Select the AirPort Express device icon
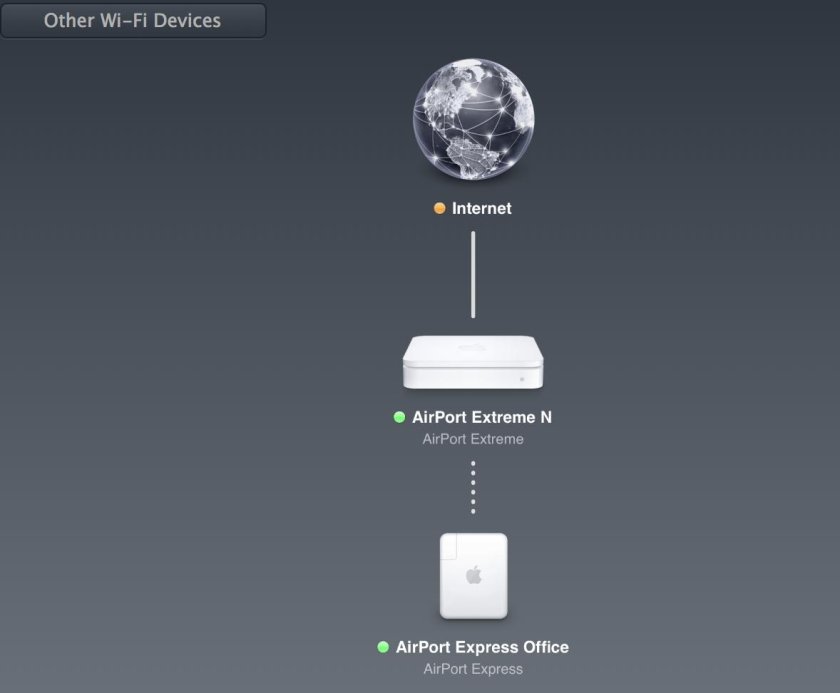 (x=472, y=575)
